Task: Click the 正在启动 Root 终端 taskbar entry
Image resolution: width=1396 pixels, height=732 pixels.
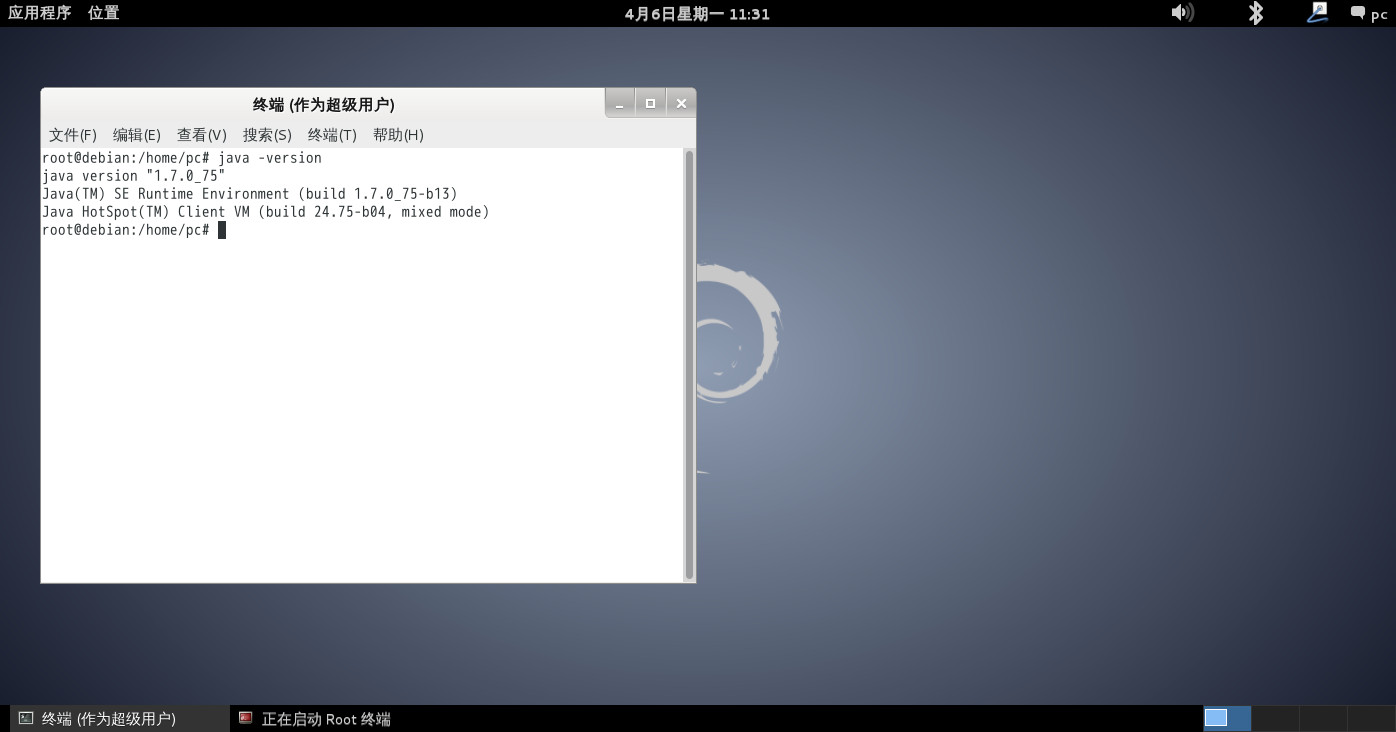Action: click(x=316, y=718)
